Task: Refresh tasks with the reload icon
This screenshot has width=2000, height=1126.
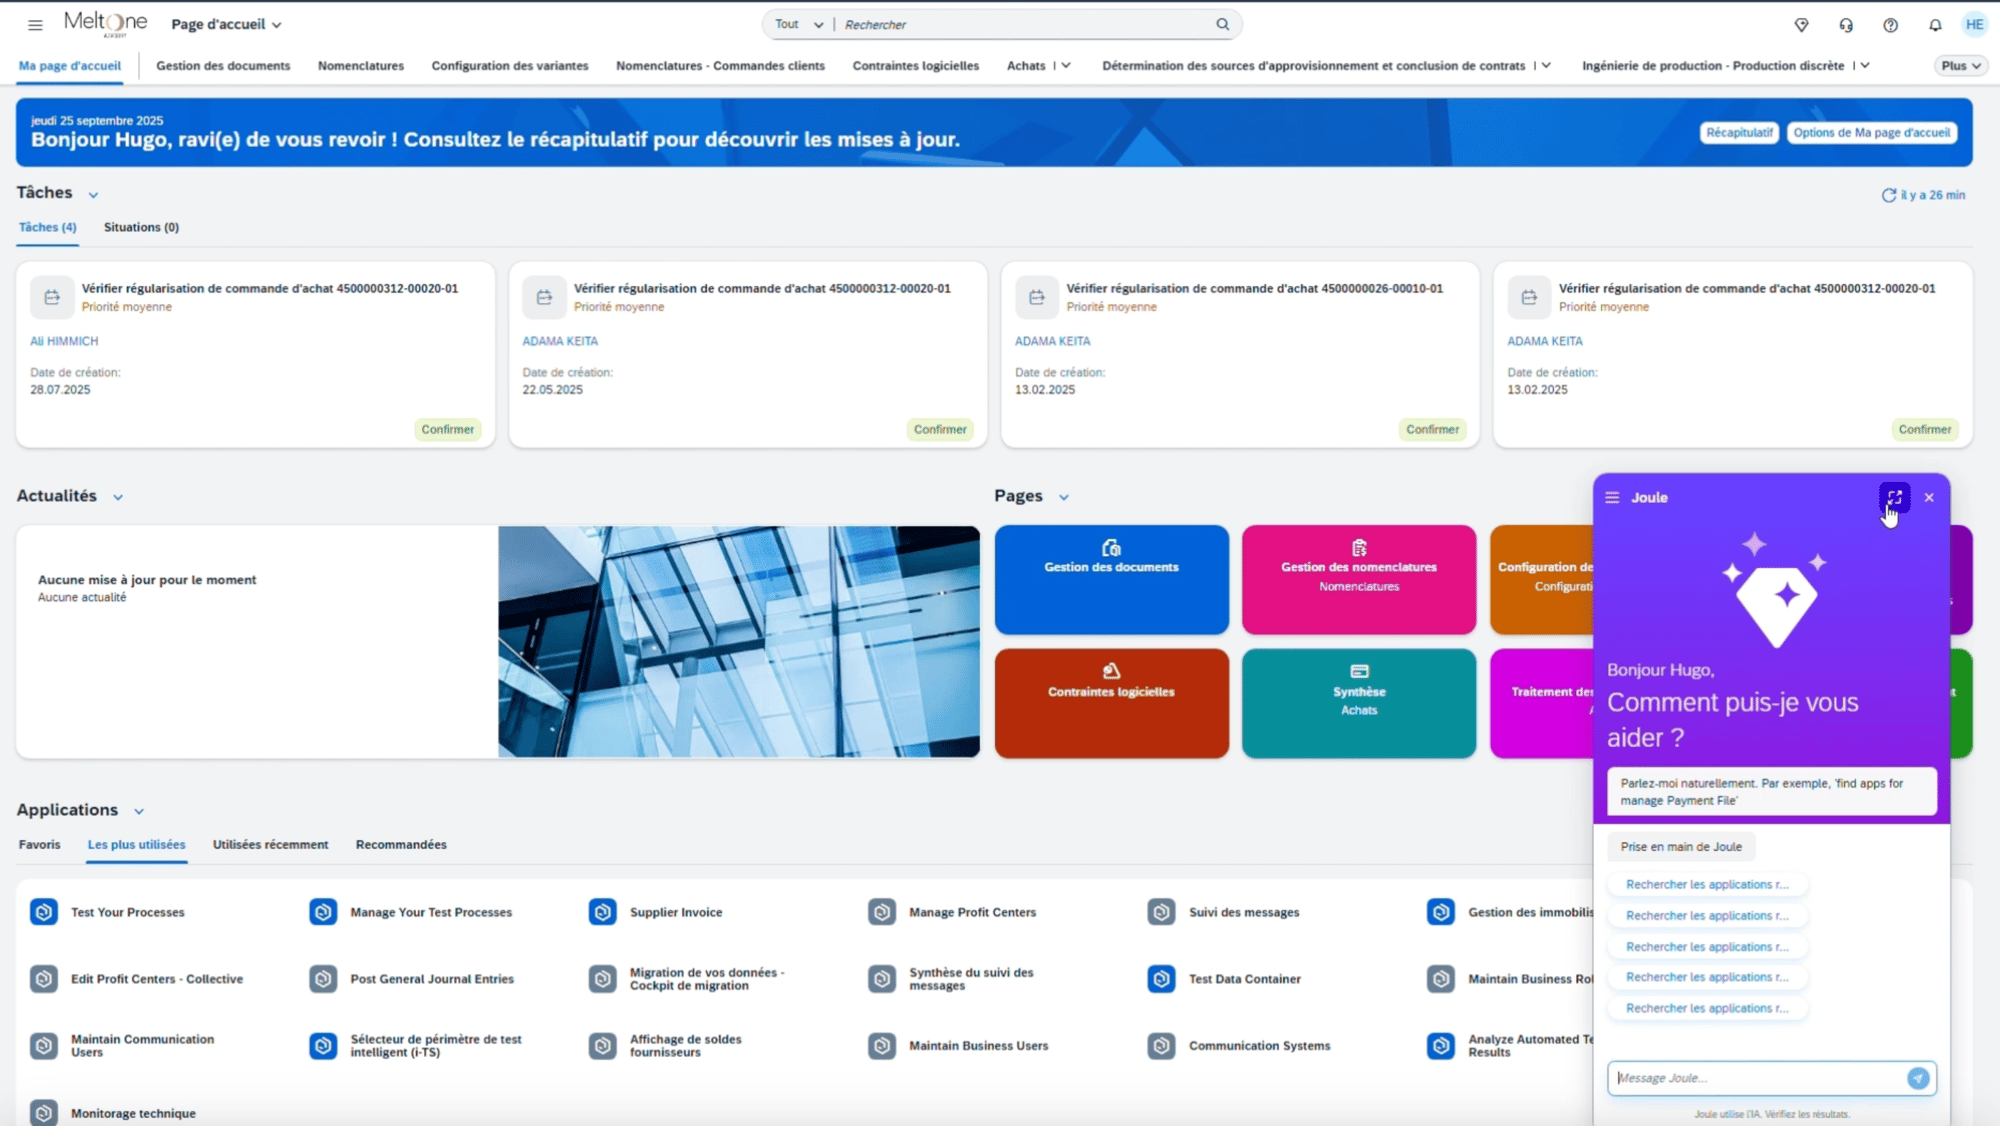Action: [1888, 196]
